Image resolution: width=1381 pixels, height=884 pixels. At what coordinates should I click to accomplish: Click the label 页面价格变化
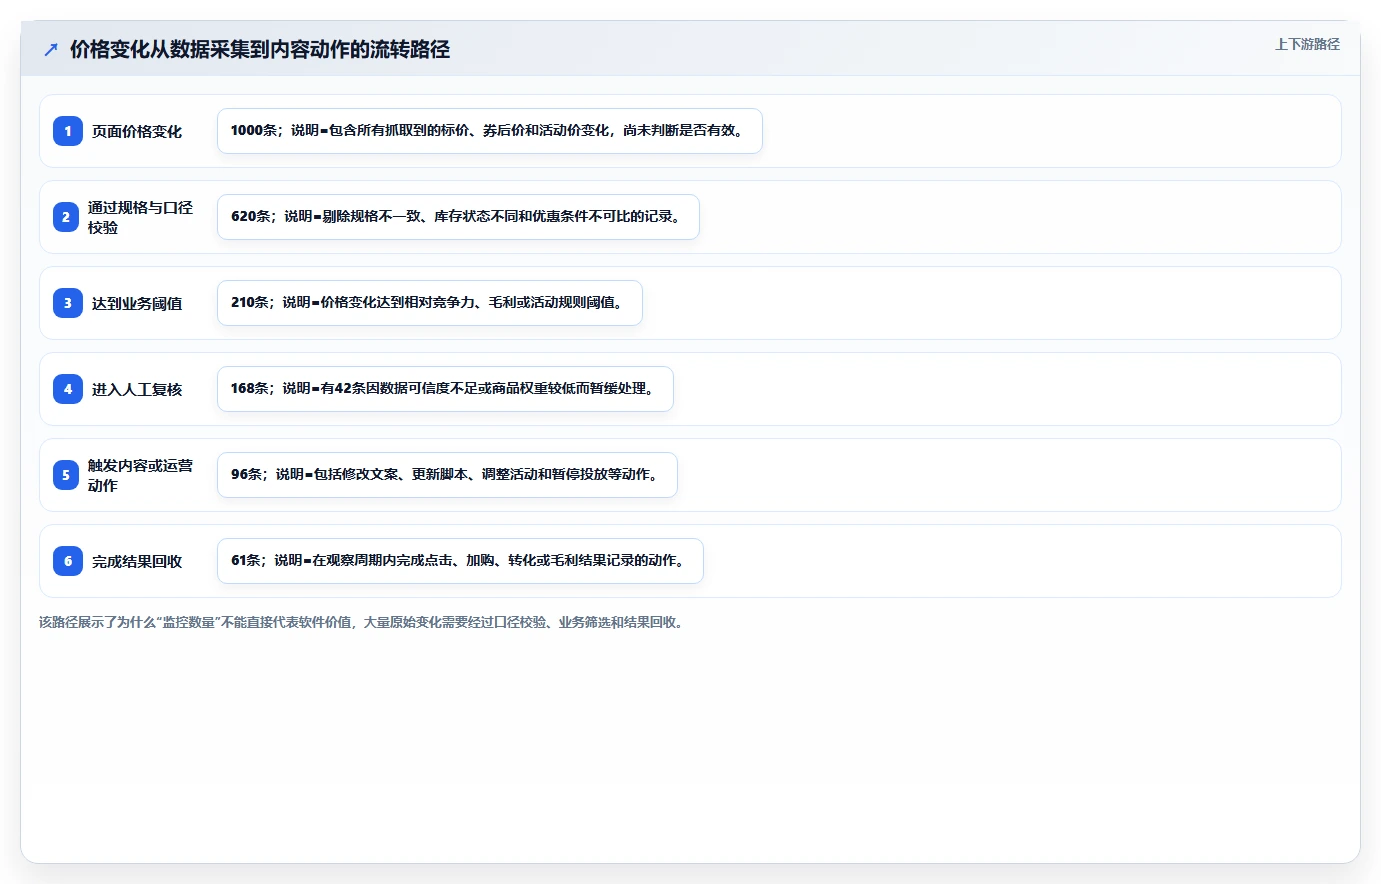tap(137, 131)
